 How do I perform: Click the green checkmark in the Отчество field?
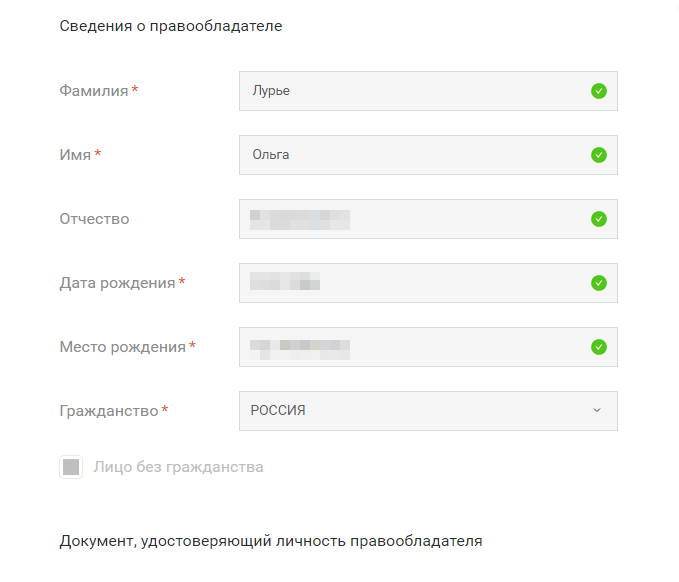point(598,219)
